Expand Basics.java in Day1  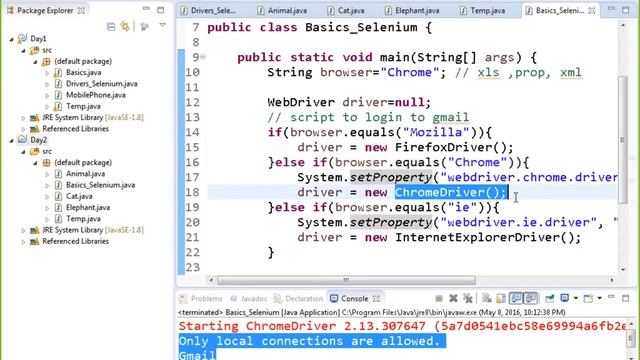47,73
